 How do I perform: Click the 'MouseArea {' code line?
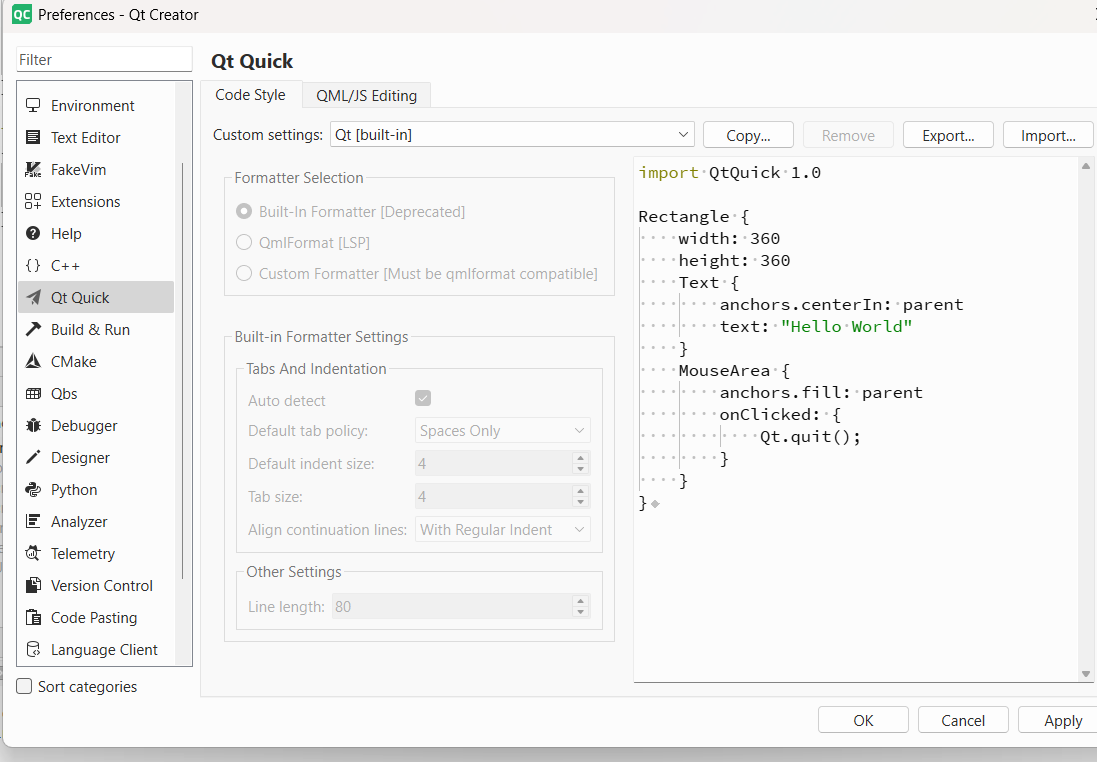(734, 371)
